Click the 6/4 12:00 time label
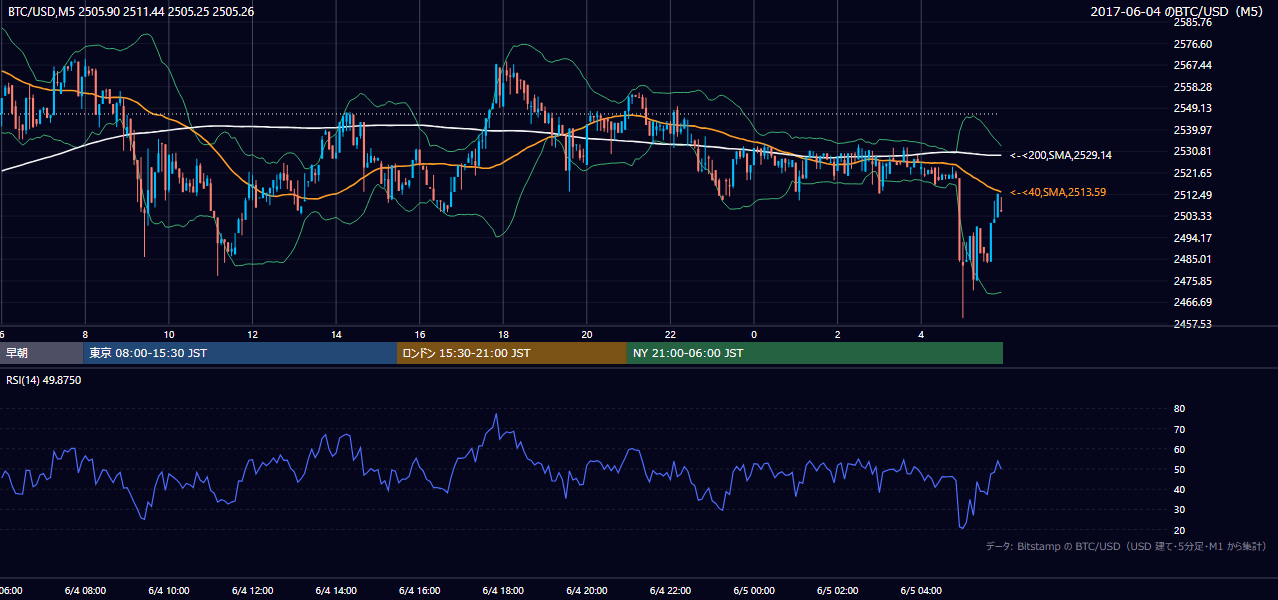 pos(252,591)
